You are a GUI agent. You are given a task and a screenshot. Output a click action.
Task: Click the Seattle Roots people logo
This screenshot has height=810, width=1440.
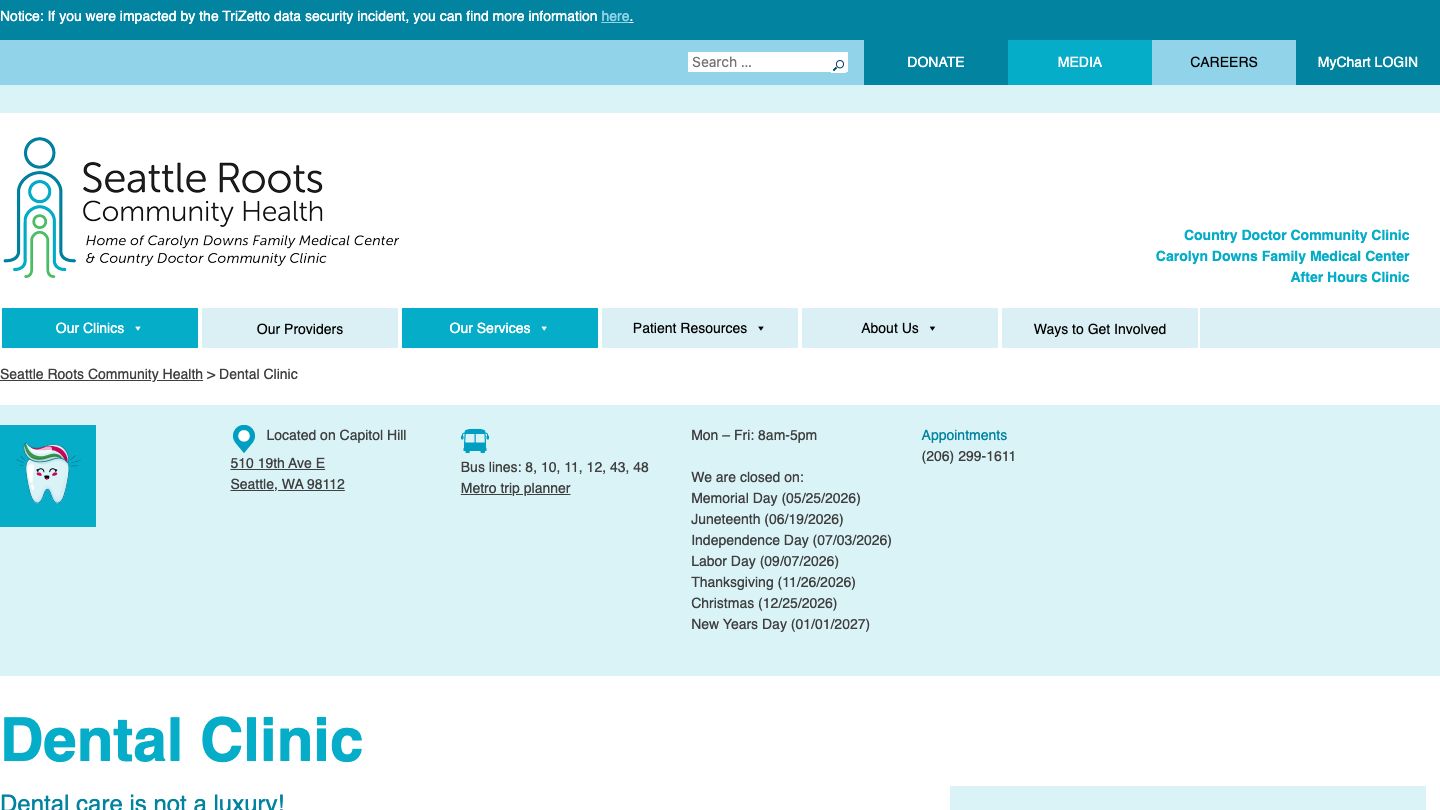click(x=40, y=208)
